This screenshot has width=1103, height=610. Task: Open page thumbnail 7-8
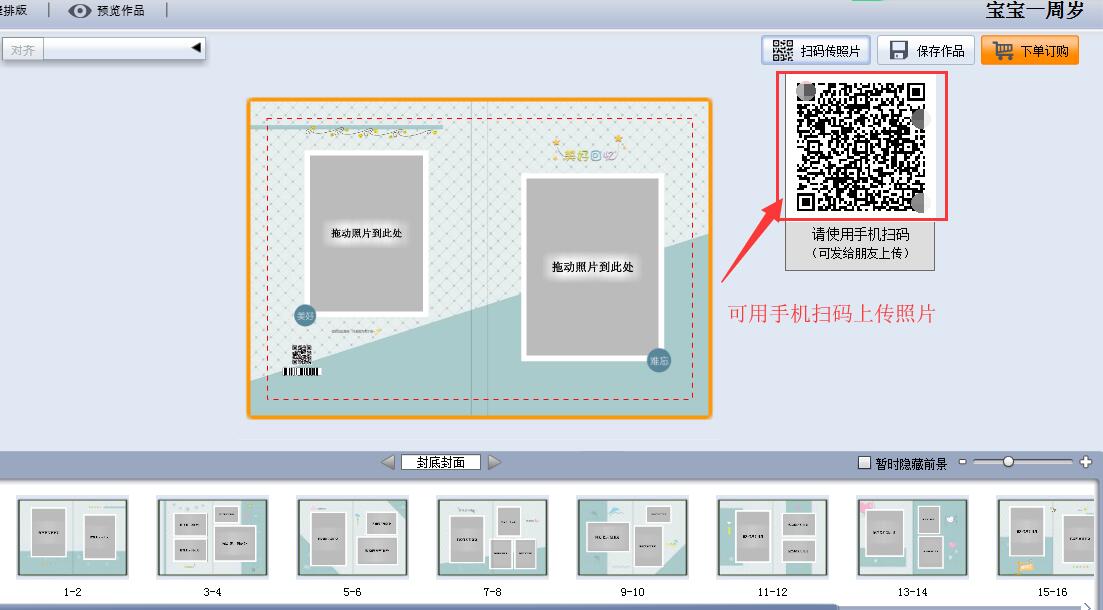[492, 537]
